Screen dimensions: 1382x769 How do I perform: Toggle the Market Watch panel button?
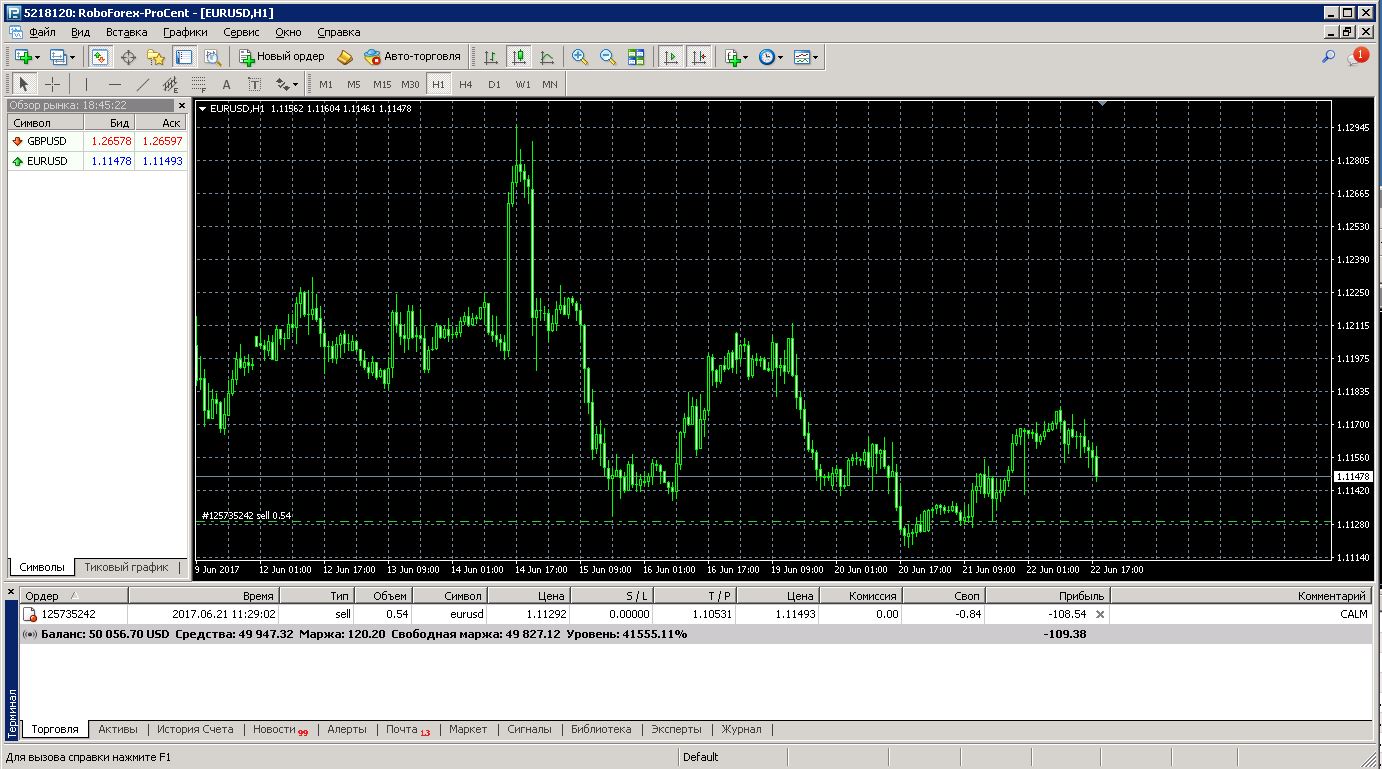coord(100,57)
